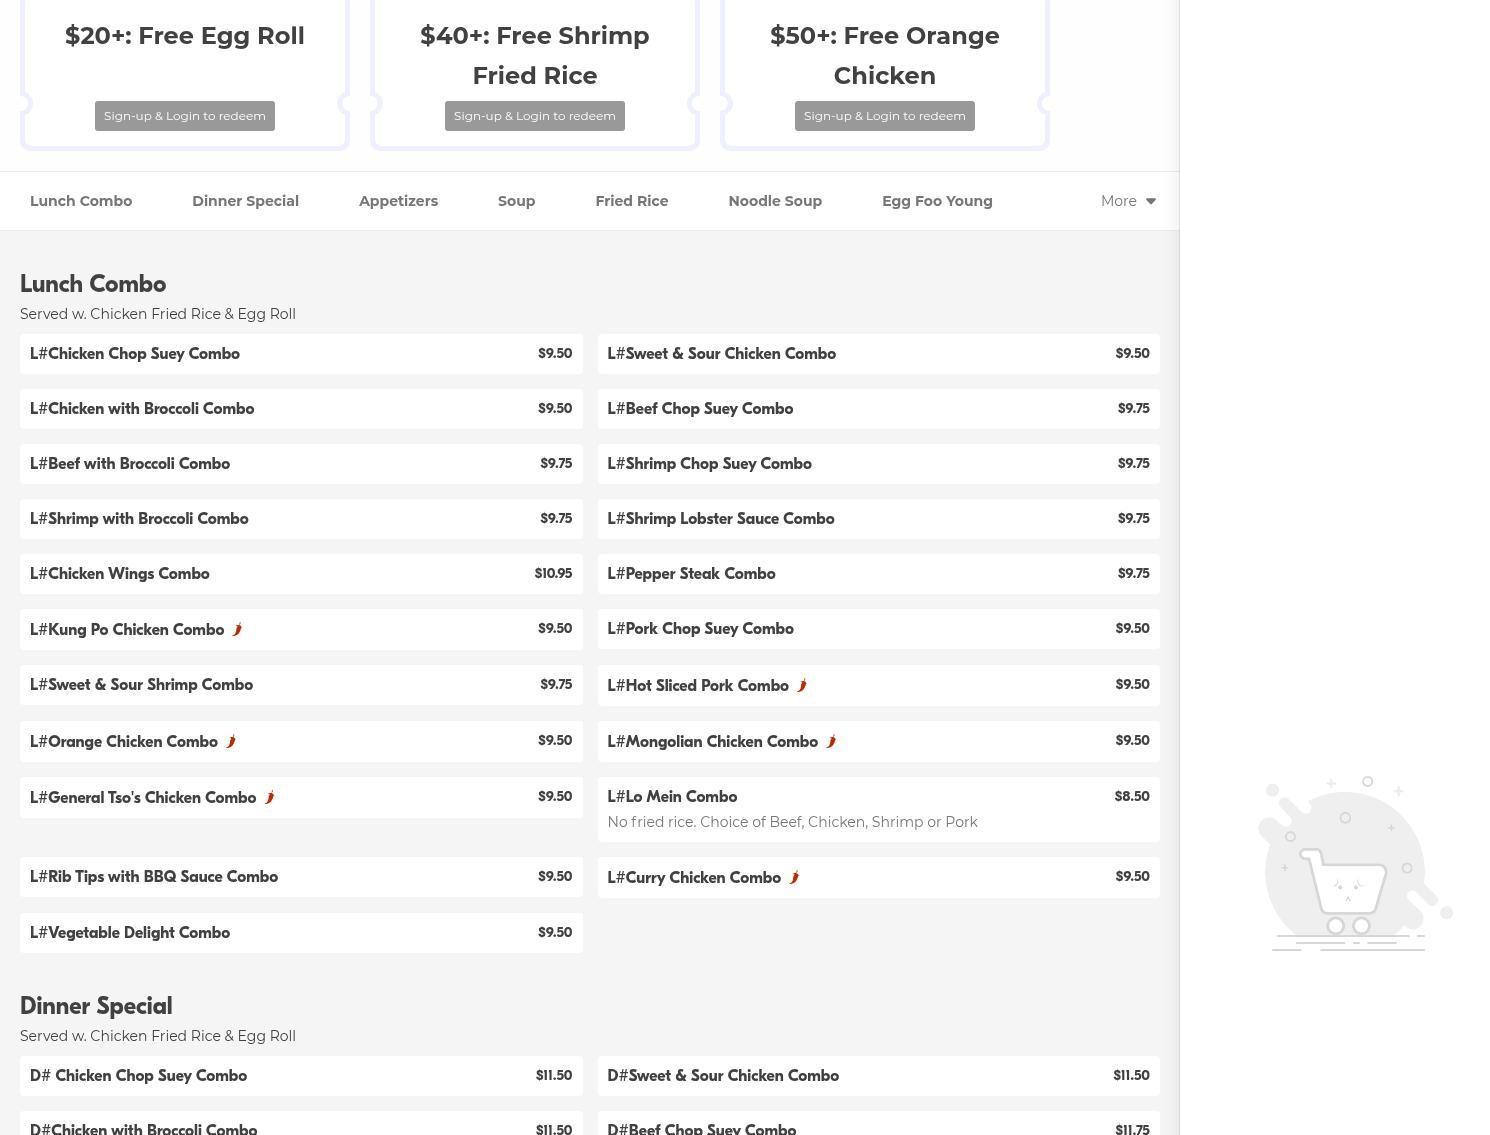Open L#Beef with Broccoli Combo item
The width and height of the screenshot is (1490, 1135).
tap(301, 464)
